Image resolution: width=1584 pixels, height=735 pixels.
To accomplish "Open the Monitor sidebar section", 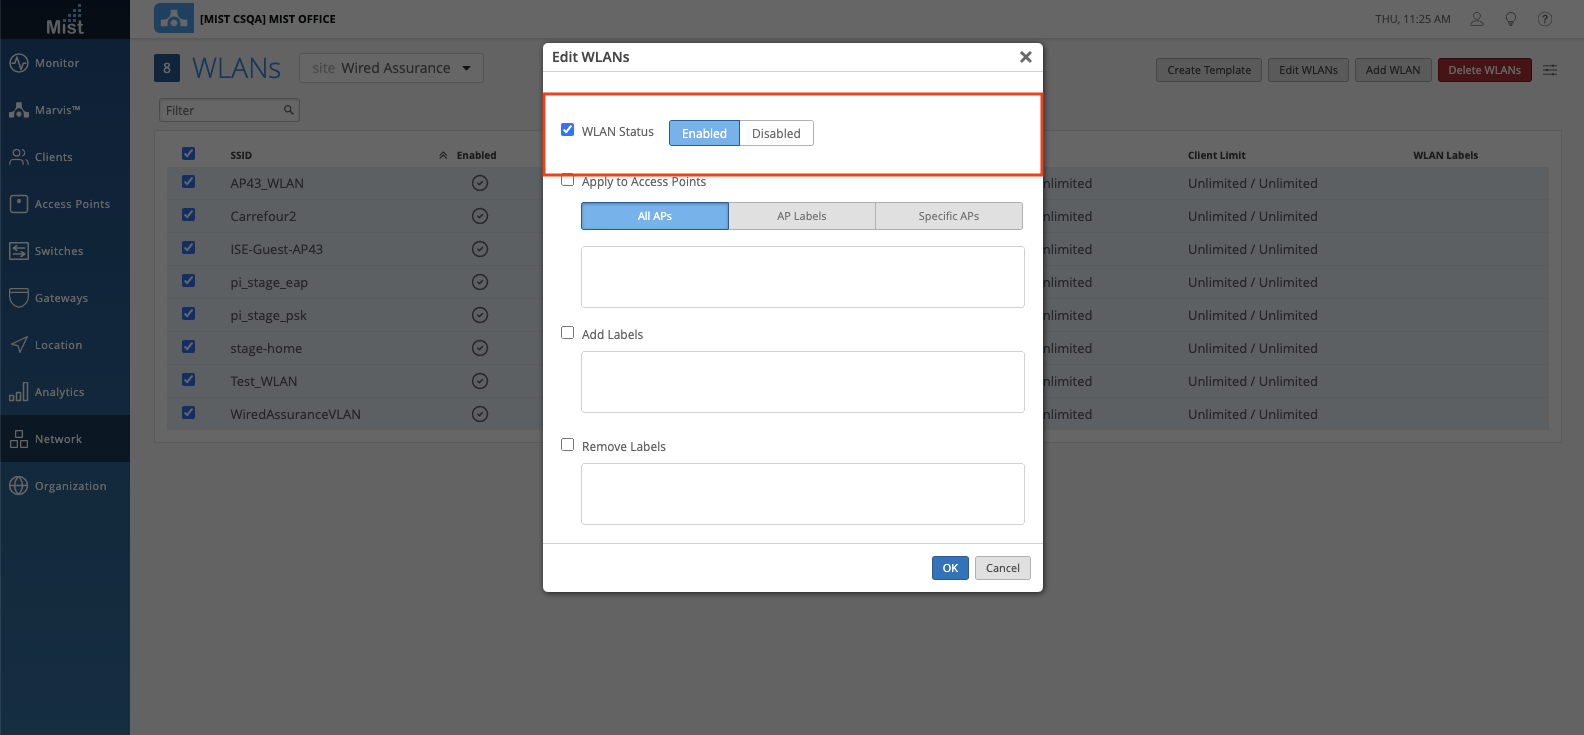I will [57, 63].
